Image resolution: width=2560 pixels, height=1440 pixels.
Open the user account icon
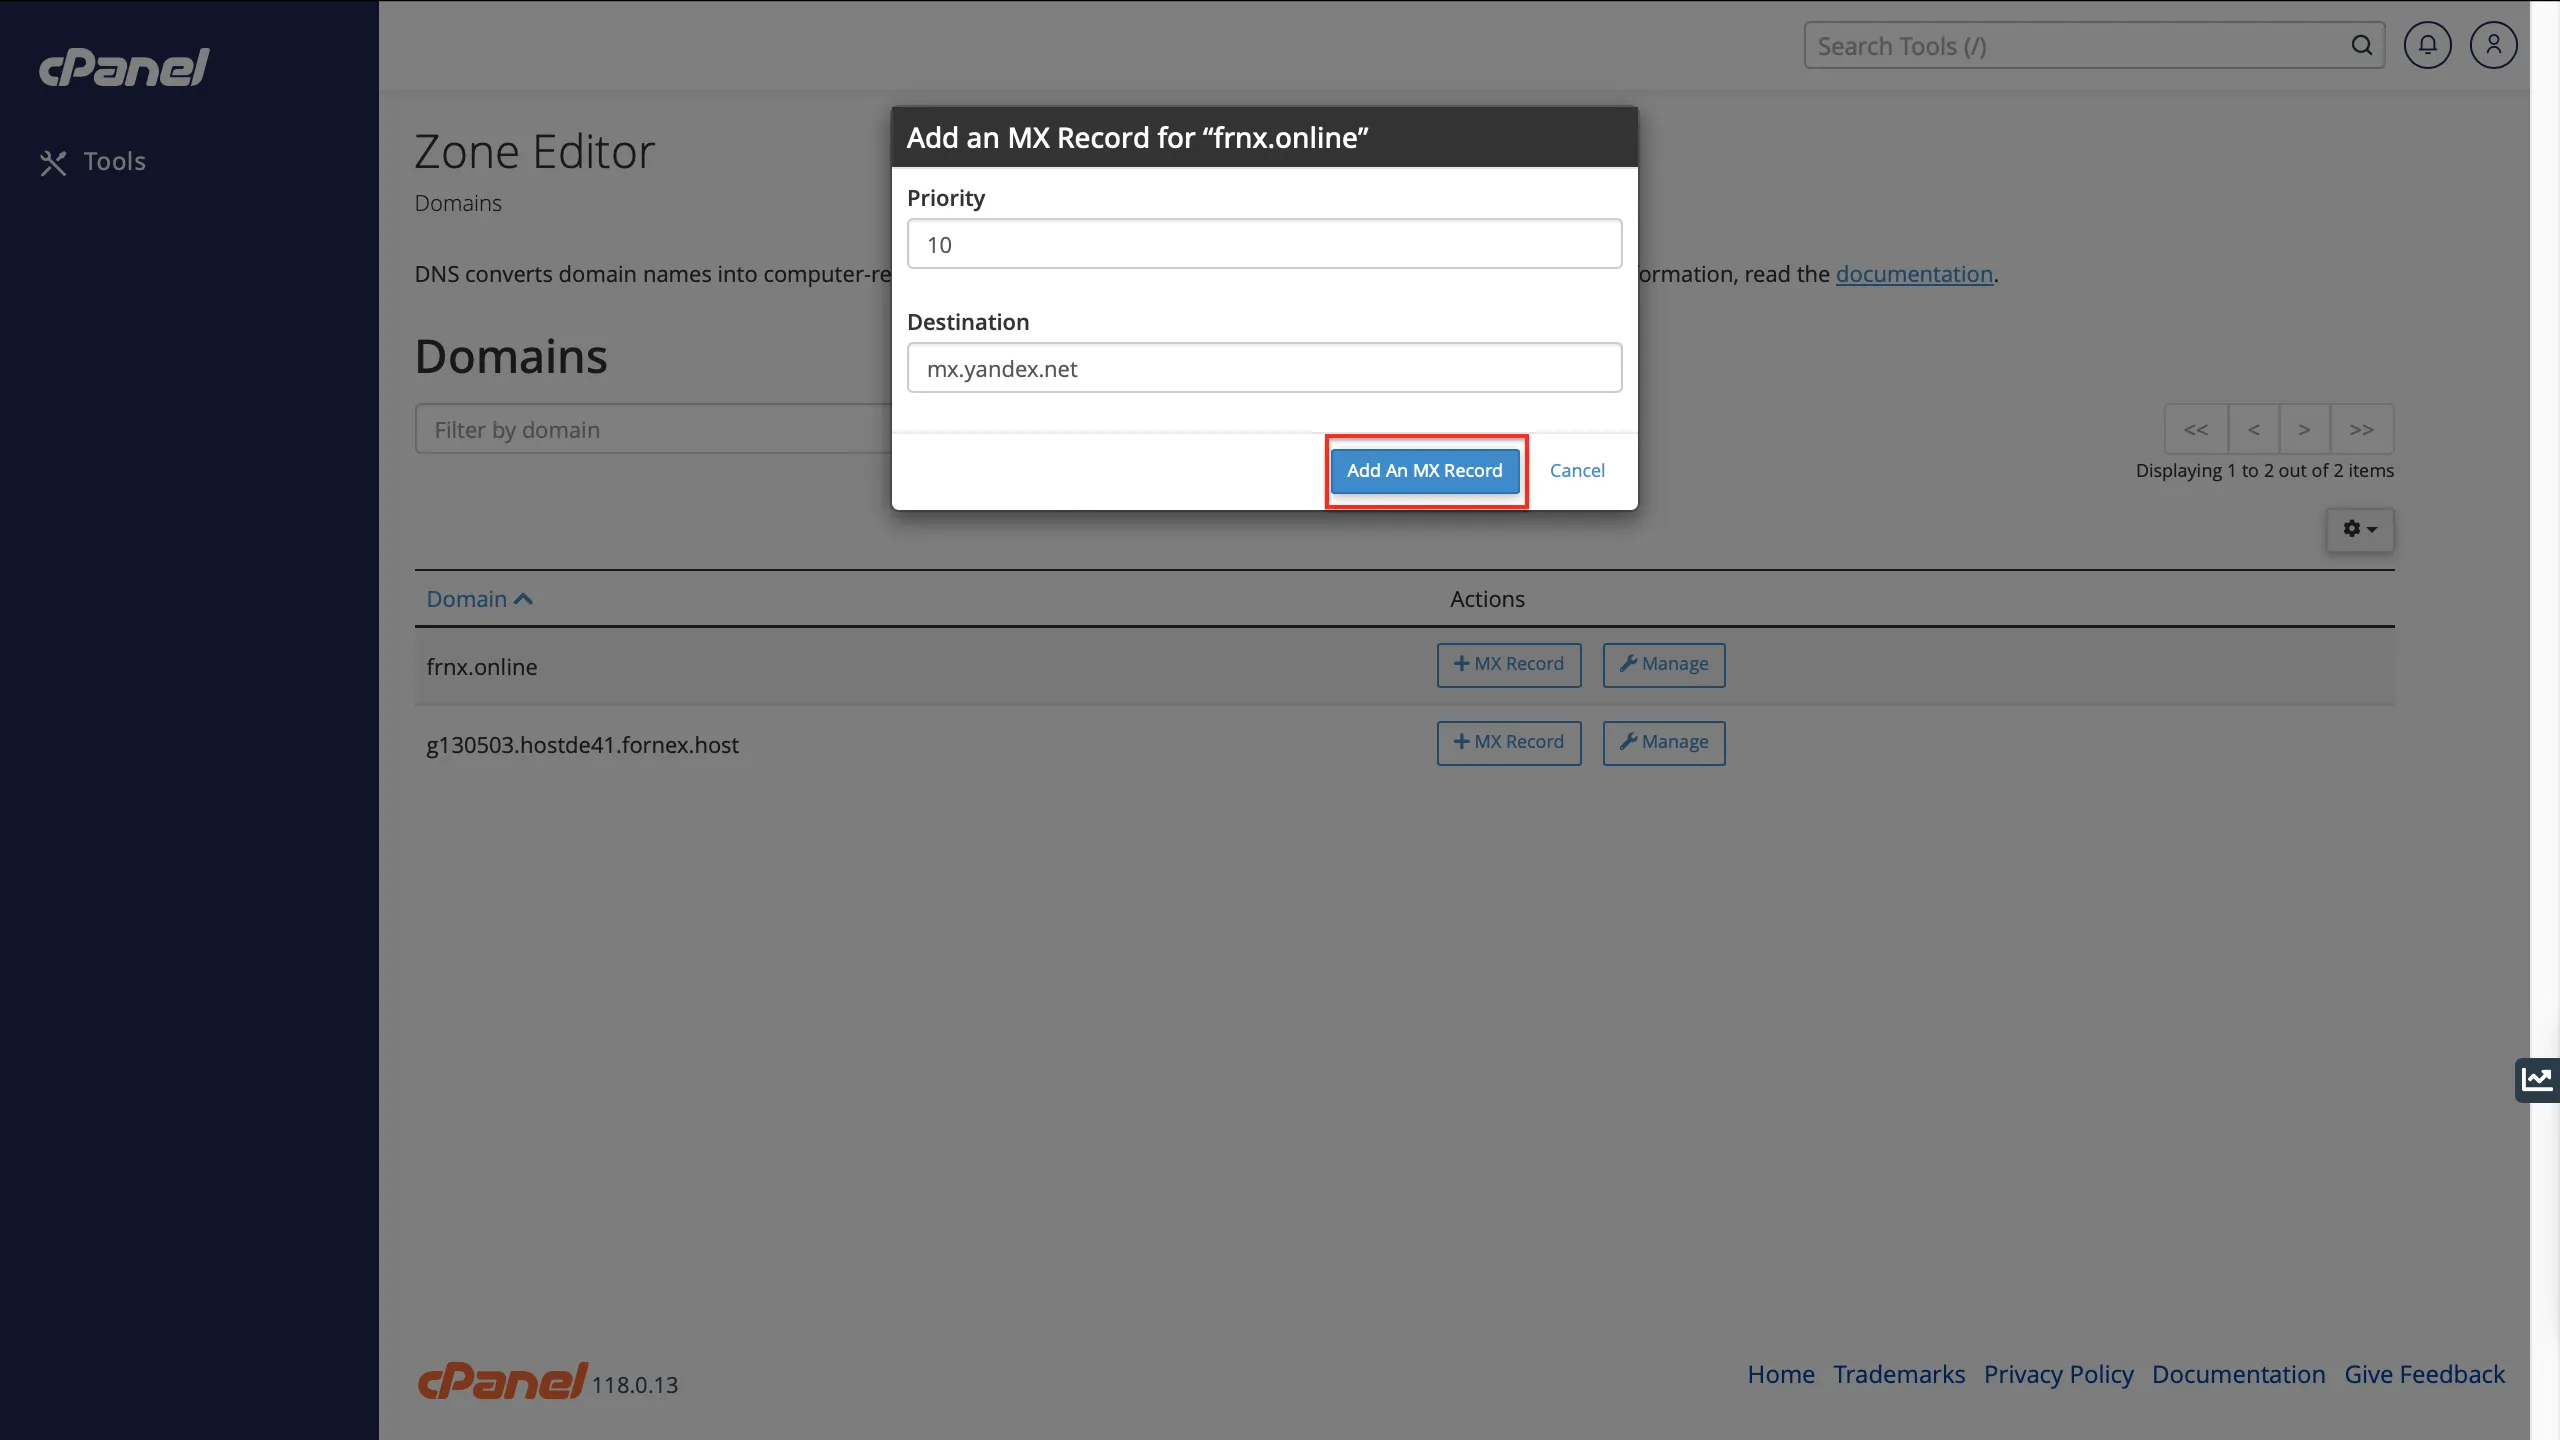pyautogui.click(x=2493, y=46)
